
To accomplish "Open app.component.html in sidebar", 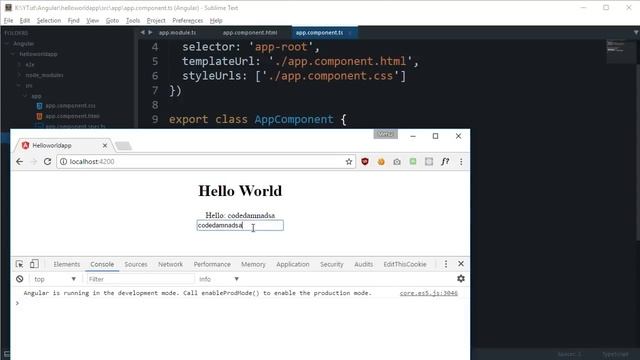I will pos(72,116).
